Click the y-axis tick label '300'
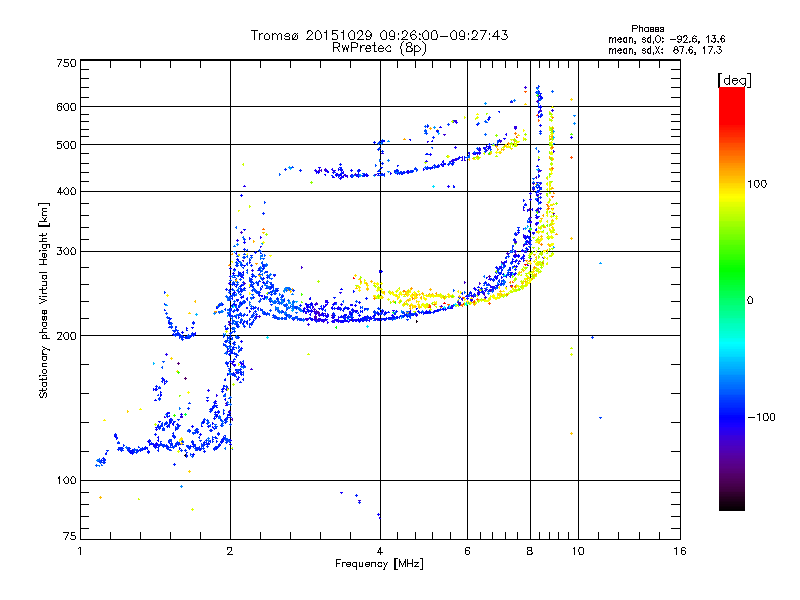 [x=66, y=251]
